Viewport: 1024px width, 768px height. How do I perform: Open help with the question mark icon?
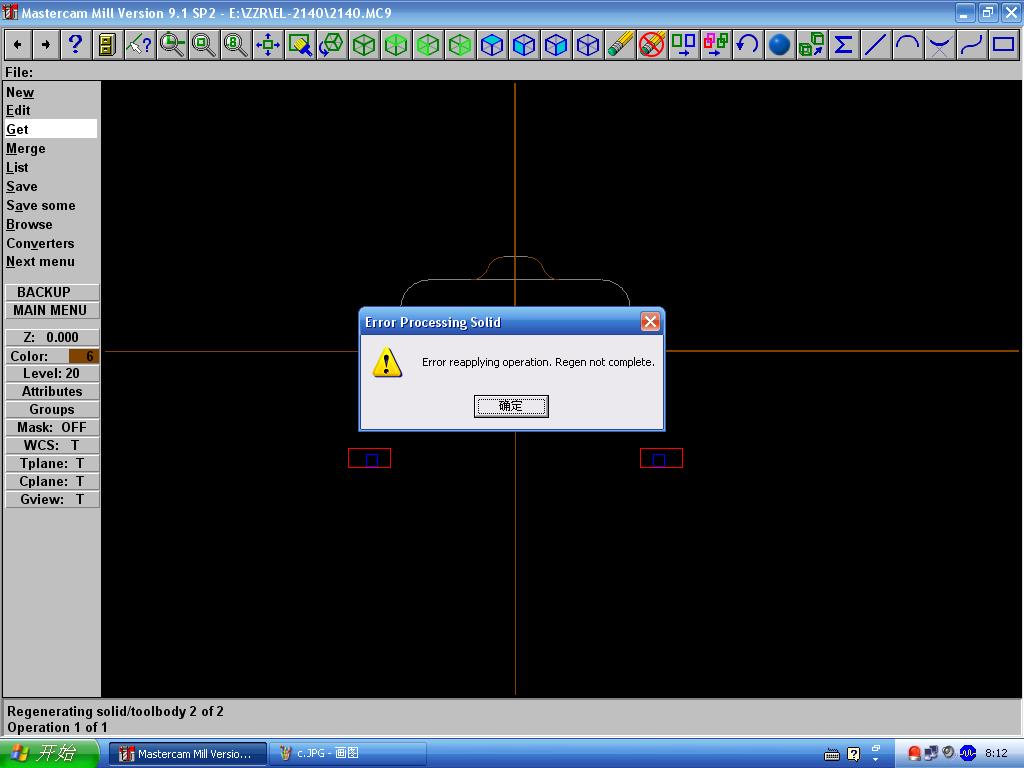click(76, 45)
